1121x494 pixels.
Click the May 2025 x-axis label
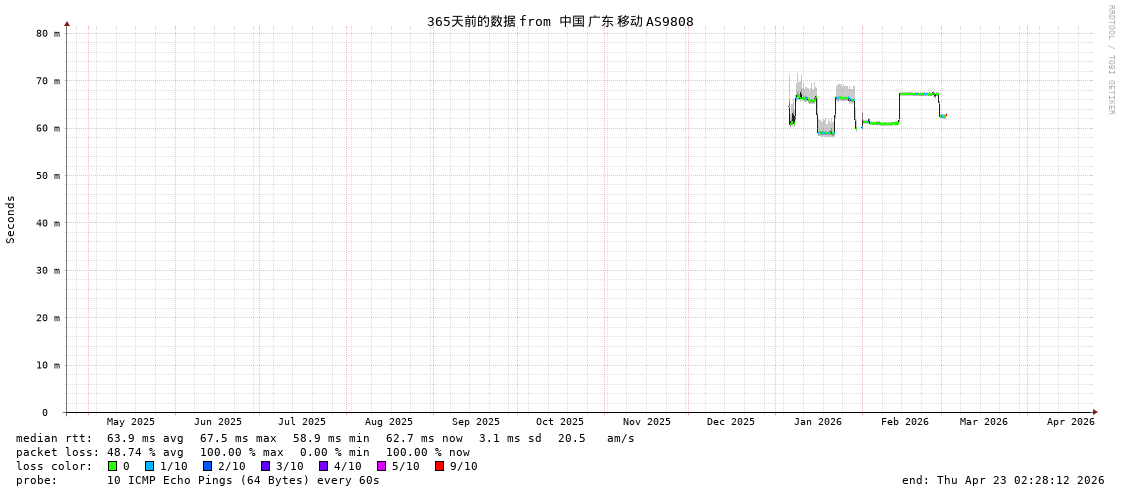coord(131,422)
